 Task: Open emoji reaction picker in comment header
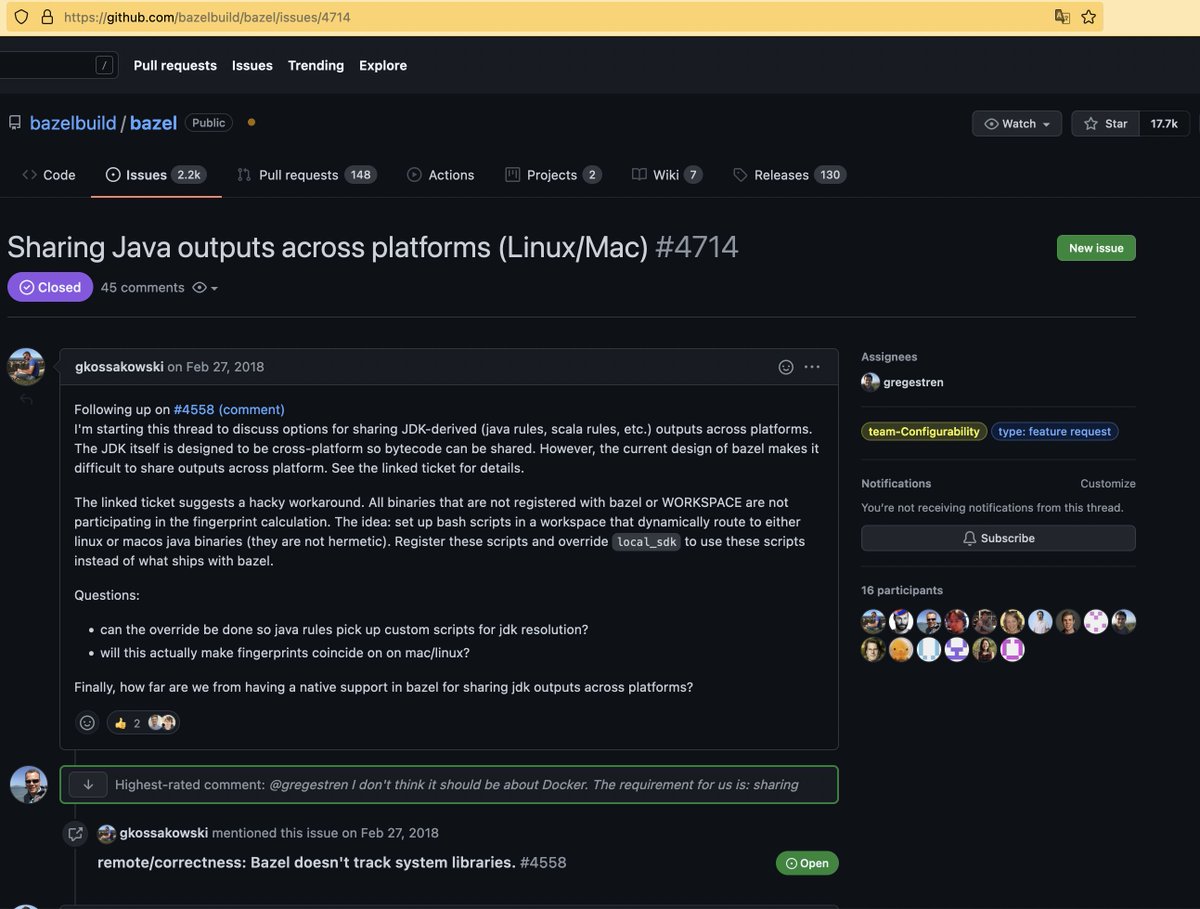click(x=786, y=367)
